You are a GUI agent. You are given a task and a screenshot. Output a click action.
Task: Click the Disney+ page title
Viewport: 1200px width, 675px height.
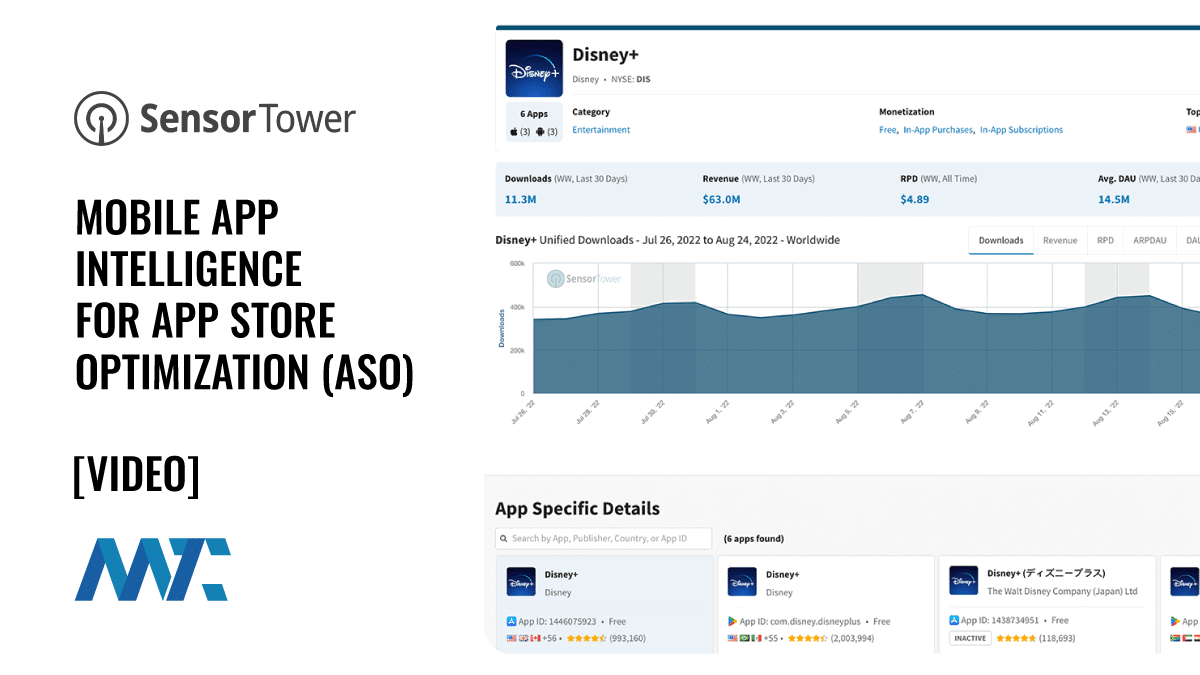tap(606, 54)
